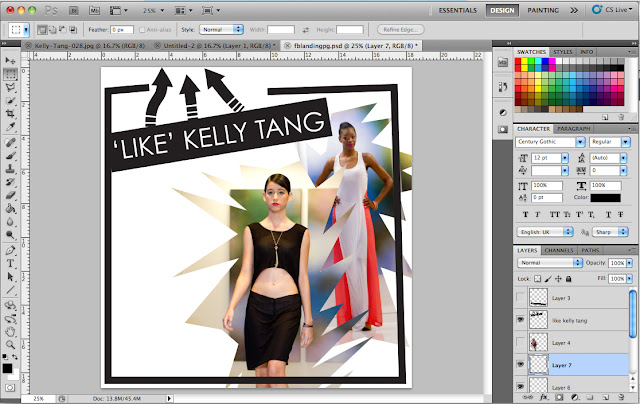Switch to the Channels tab
Image resolution: width=640 pixels, height=404 pixels.
559,250
